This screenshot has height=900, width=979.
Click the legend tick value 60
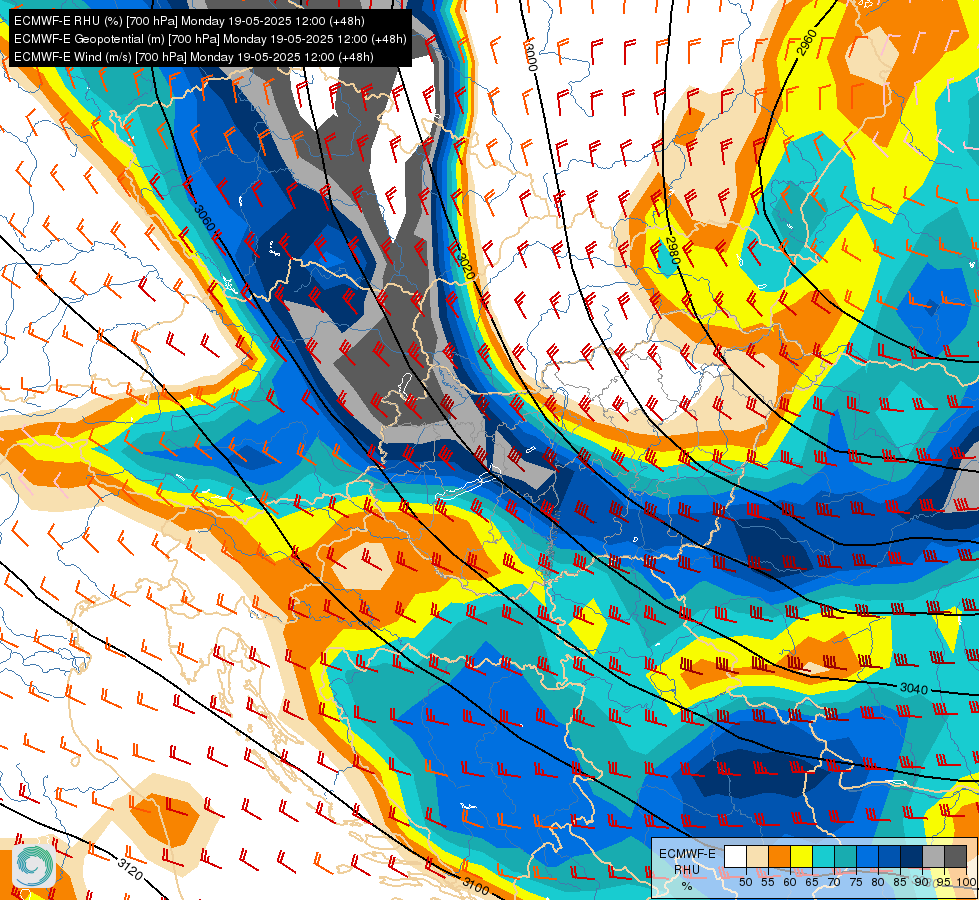click(x=790, y=882)
